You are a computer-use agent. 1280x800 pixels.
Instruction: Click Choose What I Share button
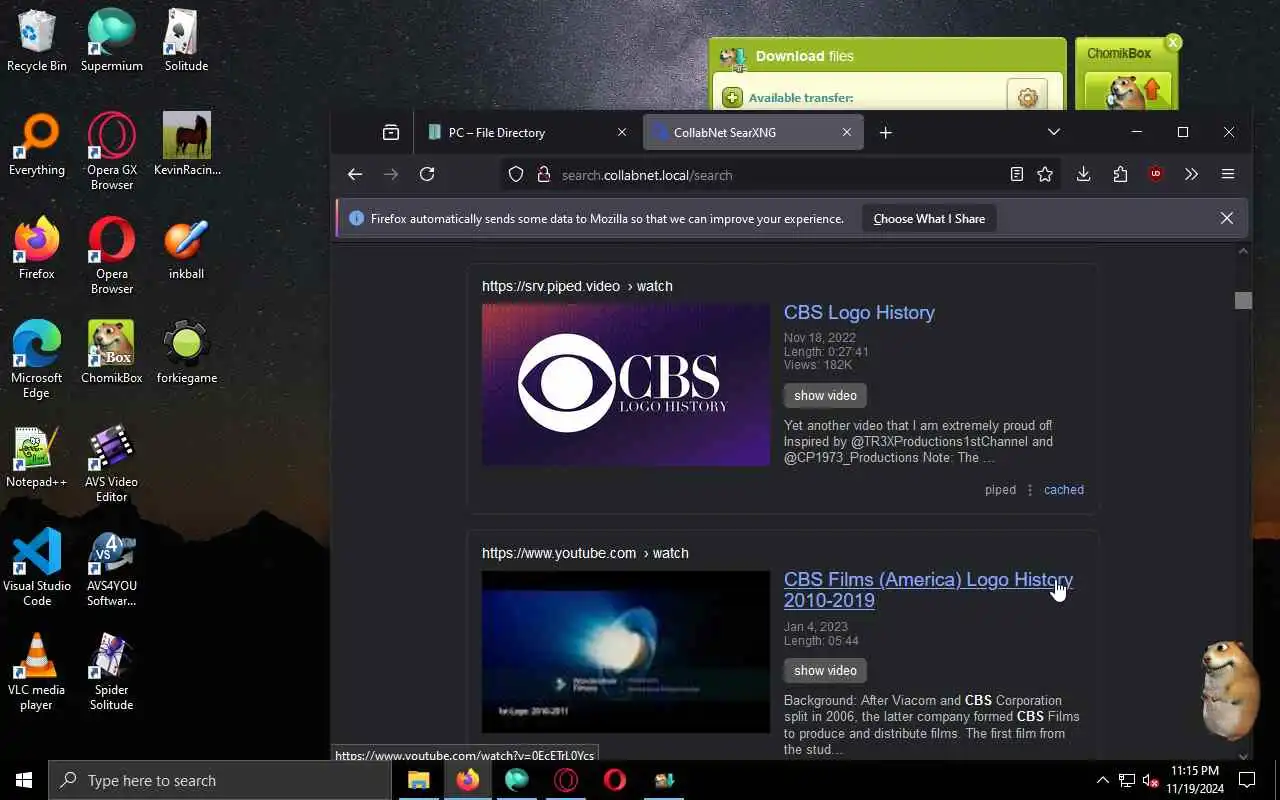tap(929, 219)
